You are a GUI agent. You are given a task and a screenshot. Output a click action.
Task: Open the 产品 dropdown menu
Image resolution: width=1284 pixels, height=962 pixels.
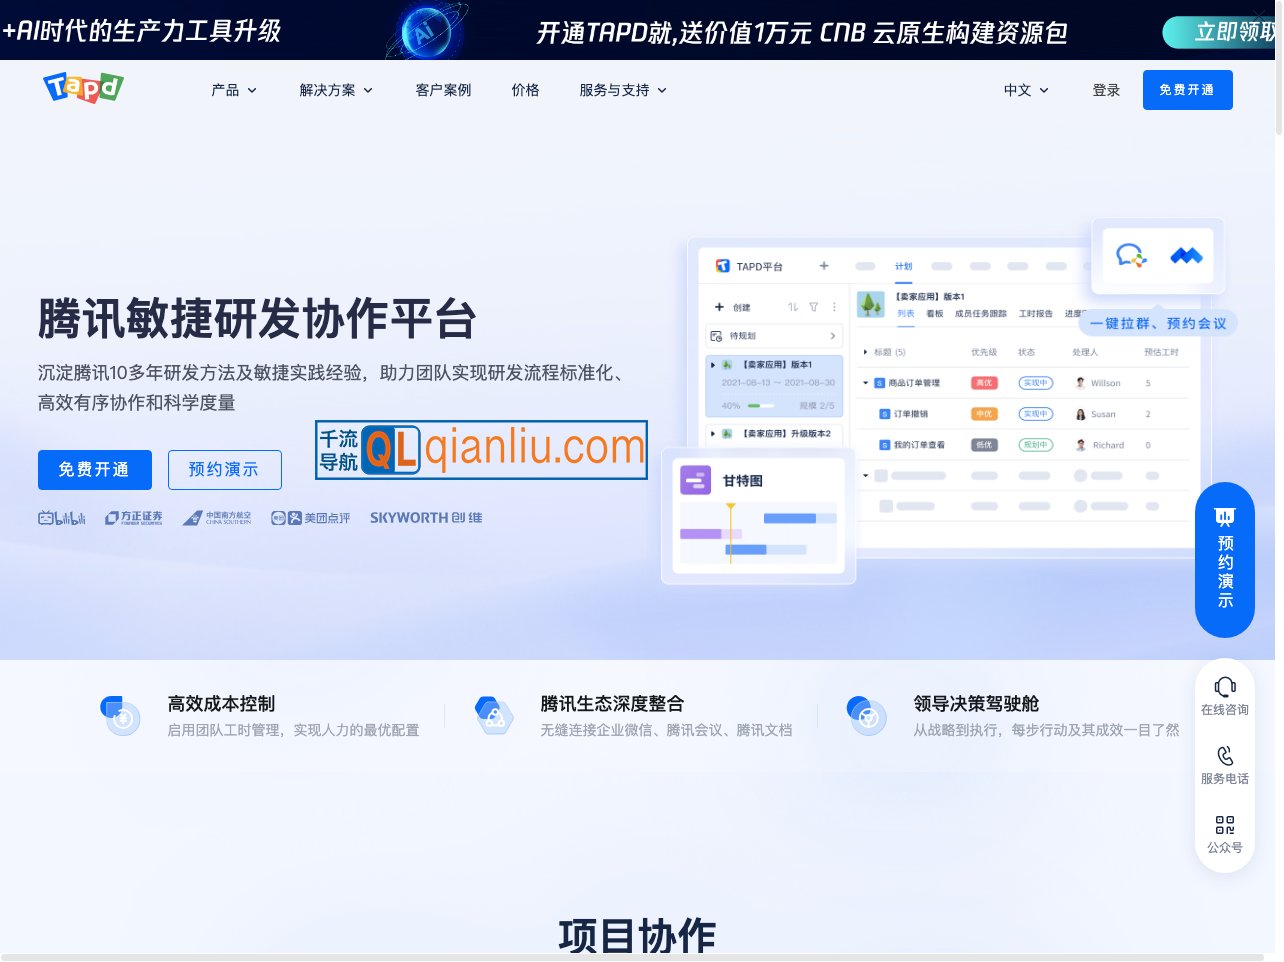click(233, 90)
